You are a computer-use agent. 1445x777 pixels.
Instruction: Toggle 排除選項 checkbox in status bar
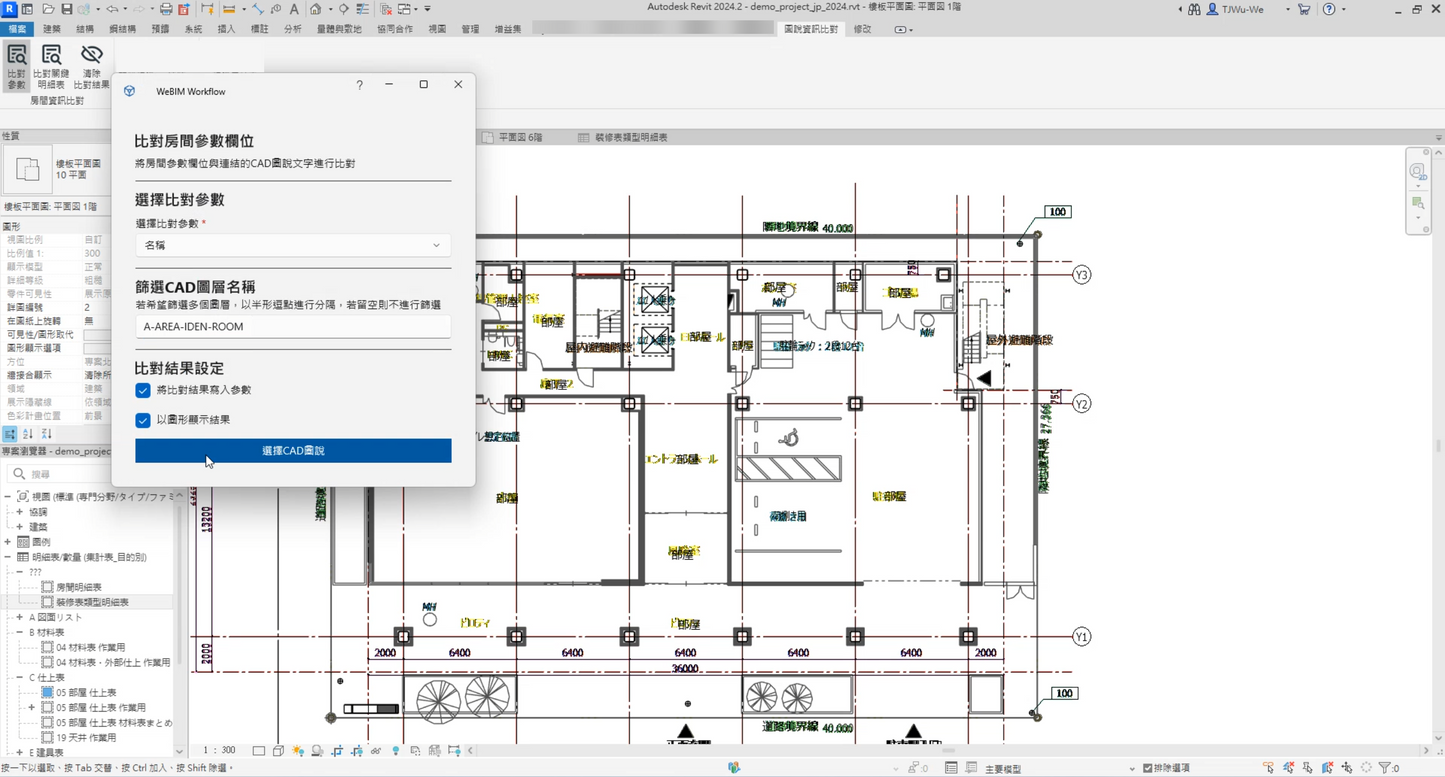pyautogui.click(x=1147, y=768)
